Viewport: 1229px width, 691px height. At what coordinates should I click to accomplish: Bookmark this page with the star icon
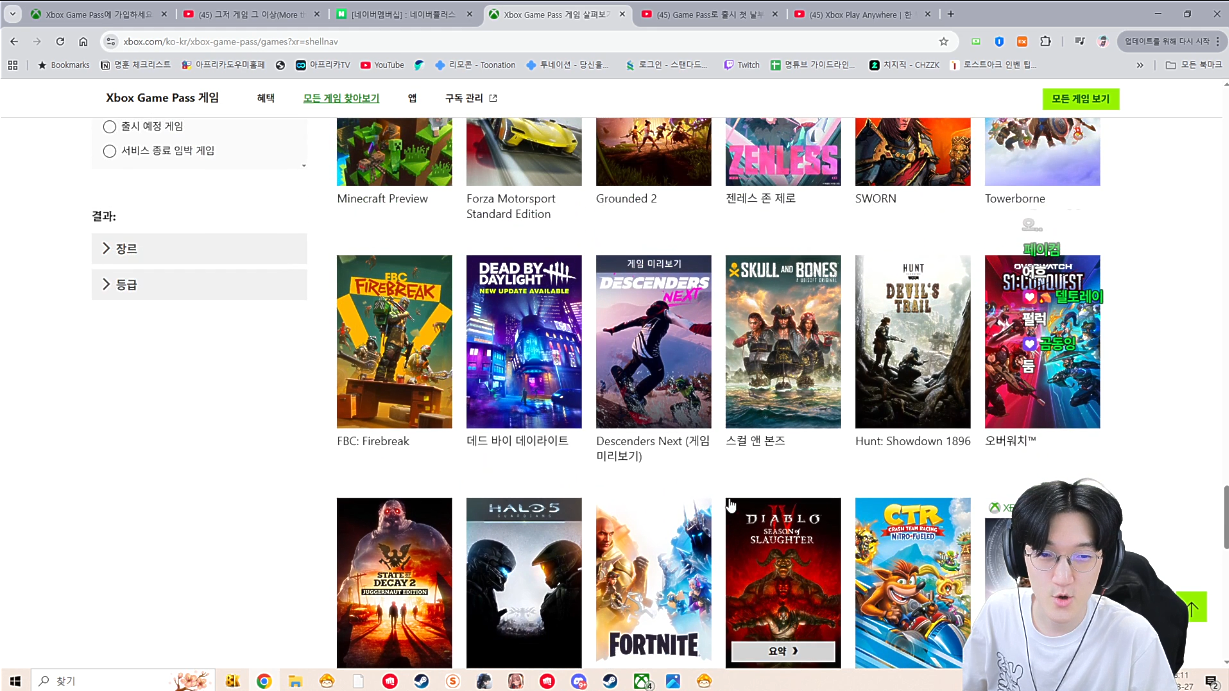pos(943,42)
